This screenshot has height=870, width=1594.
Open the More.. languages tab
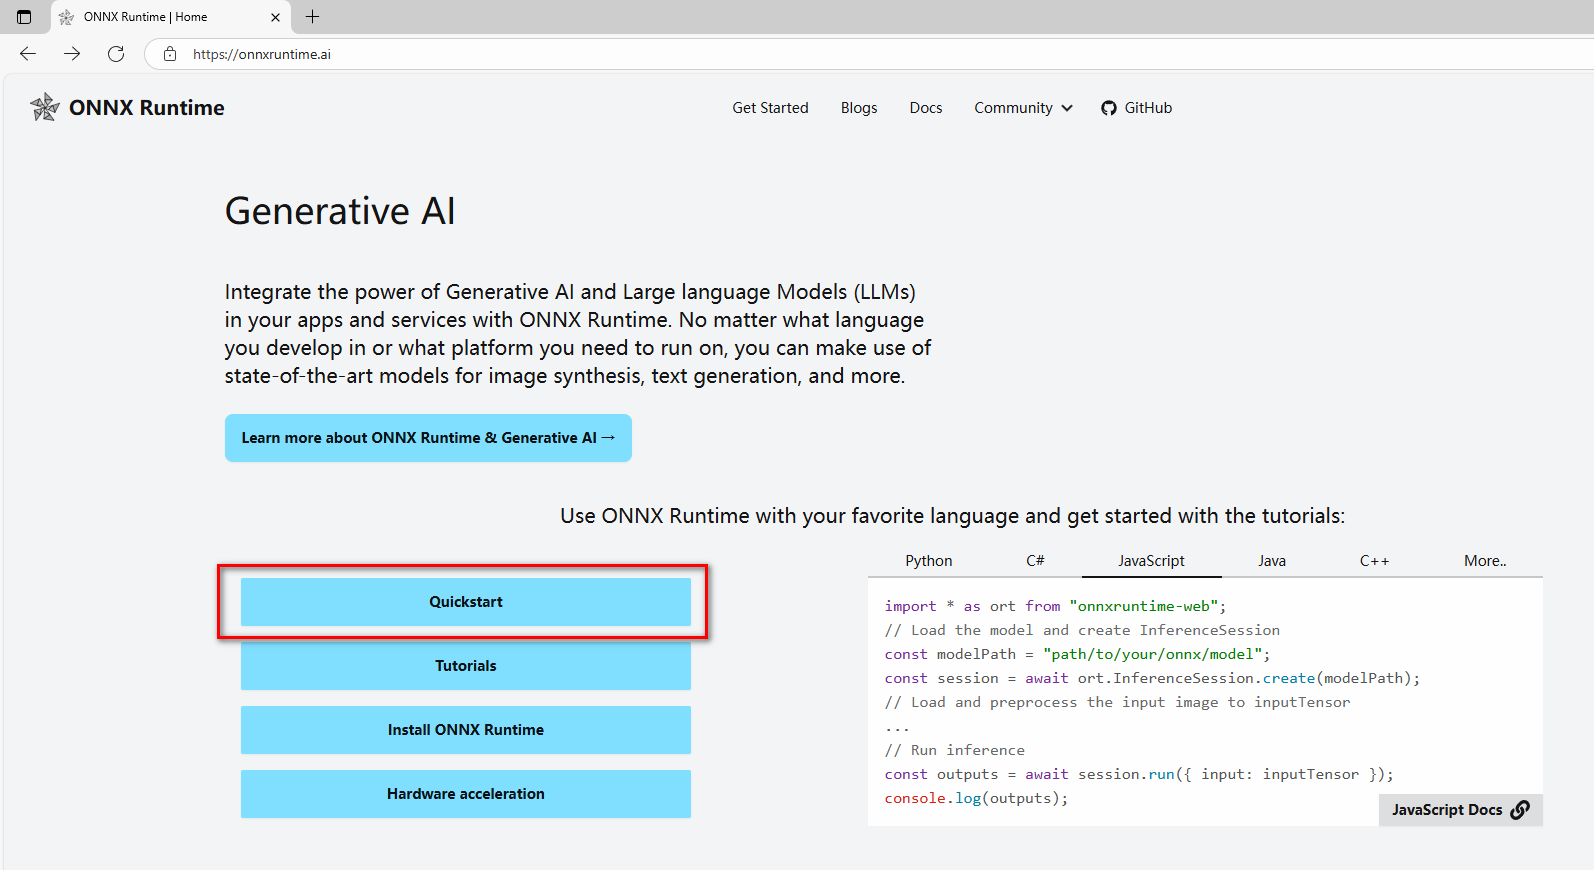coord(1485,561)
